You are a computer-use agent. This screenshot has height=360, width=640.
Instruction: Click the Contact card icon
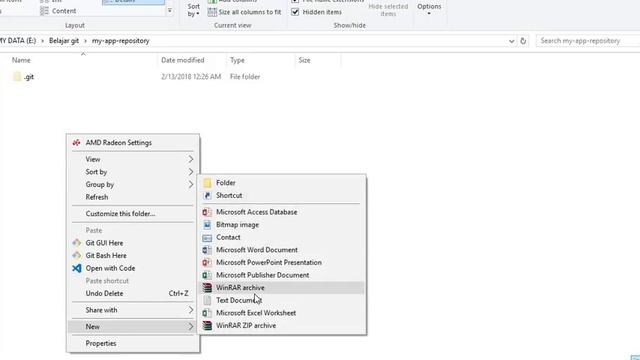pos(207,237)
